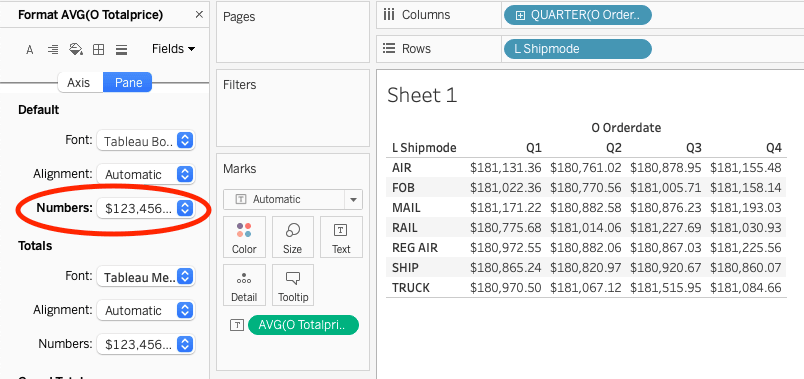Open the Fields dropdown menu
Image resolution: width=804 pixels, height=379 pixels.
[x=173, y=49]
